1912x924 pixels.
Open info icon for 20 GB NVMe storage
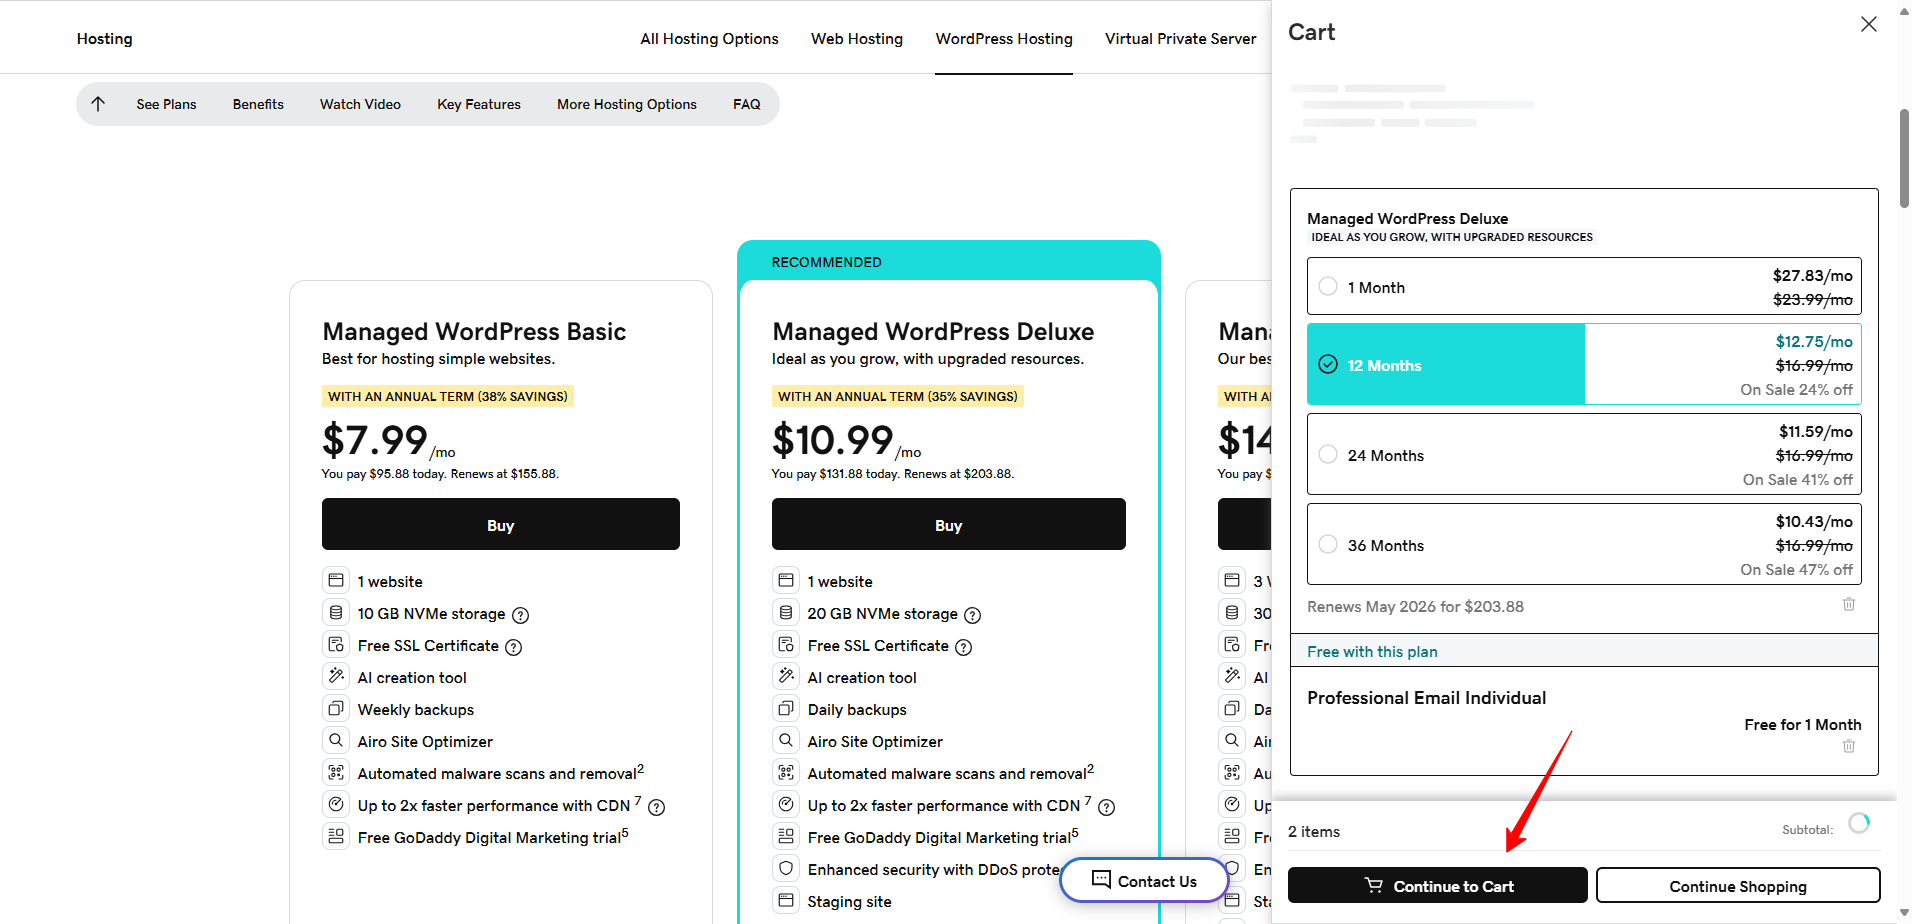click(973, 615)
